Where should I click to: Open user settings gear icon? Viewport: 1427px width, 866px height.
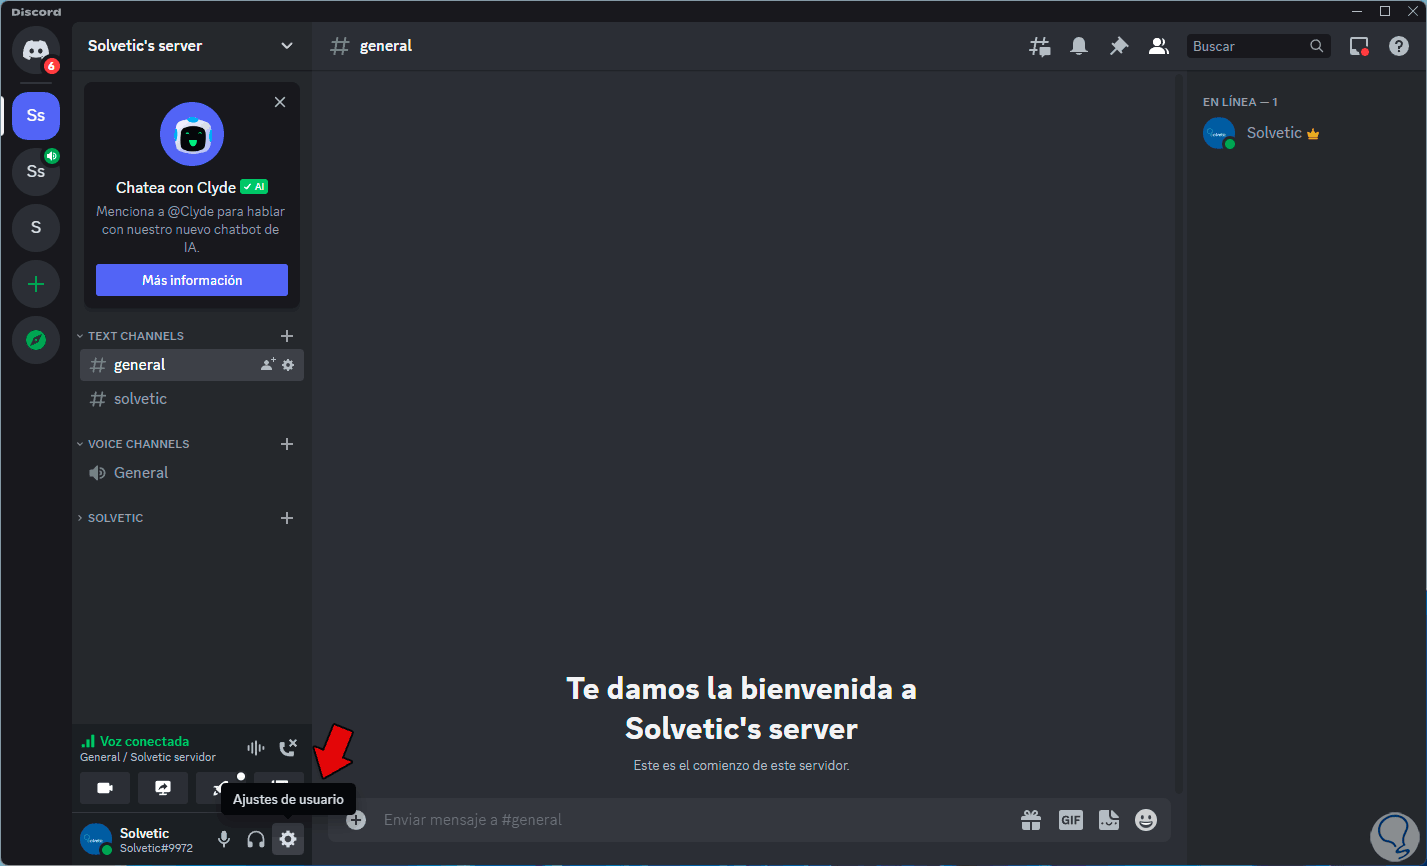point(288,839)
